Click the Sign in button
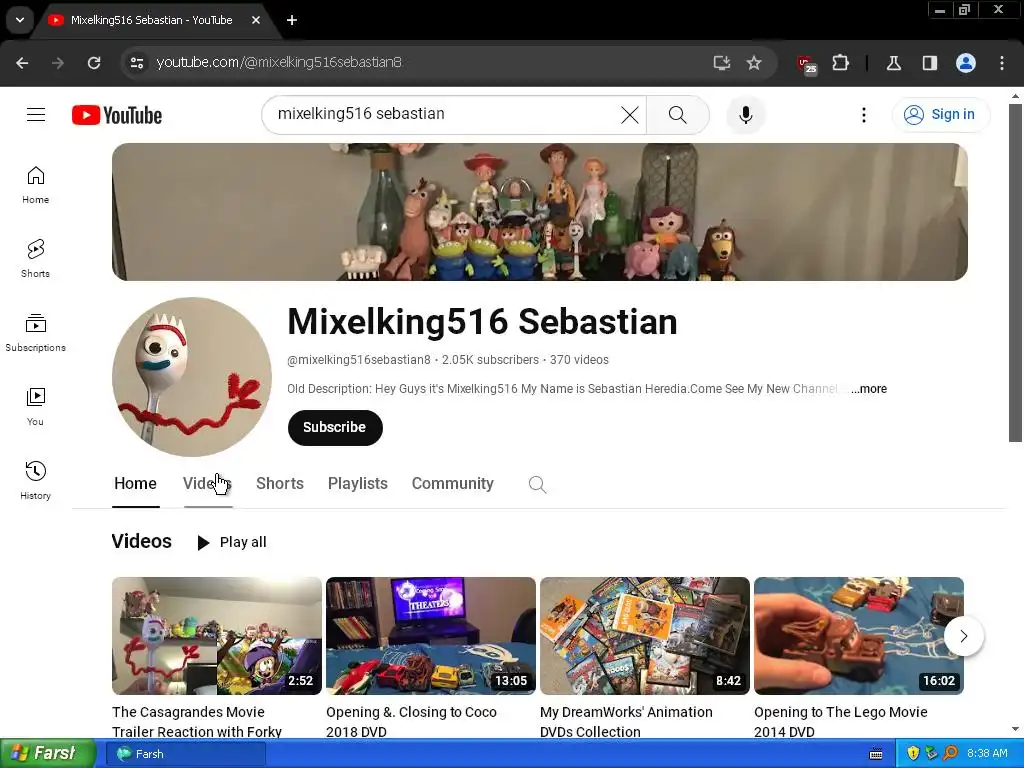The width and height of the screenshot is (1024, 768). (941, 115)
